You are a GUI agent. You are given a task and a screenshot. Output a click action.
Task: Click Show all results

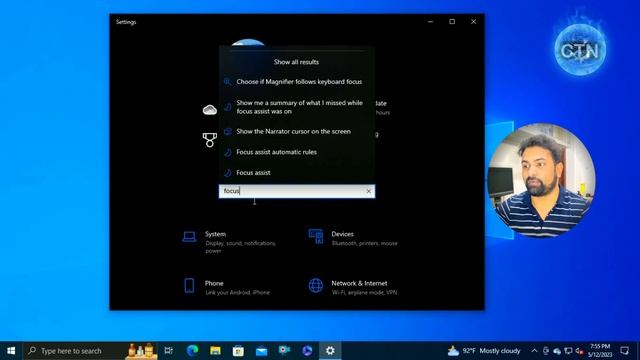click(296, 62)
